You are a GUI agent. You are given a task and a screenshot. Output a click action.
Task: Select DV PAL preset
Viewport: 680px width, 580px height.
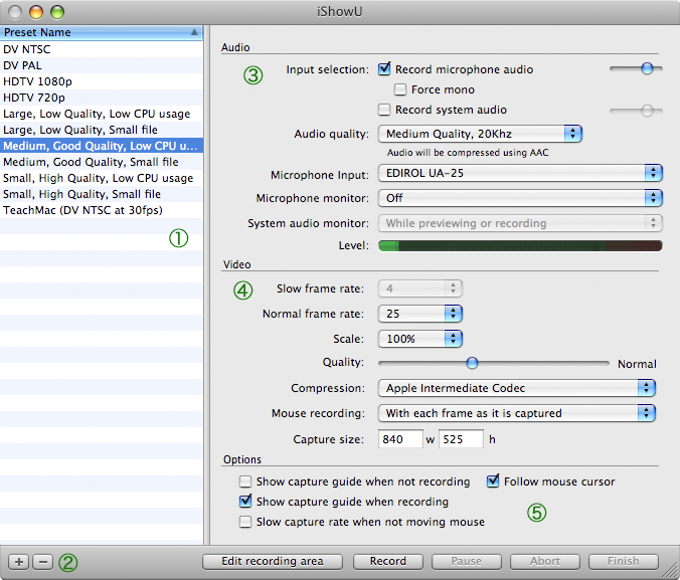pyautogui.click(x=101, y=65)
